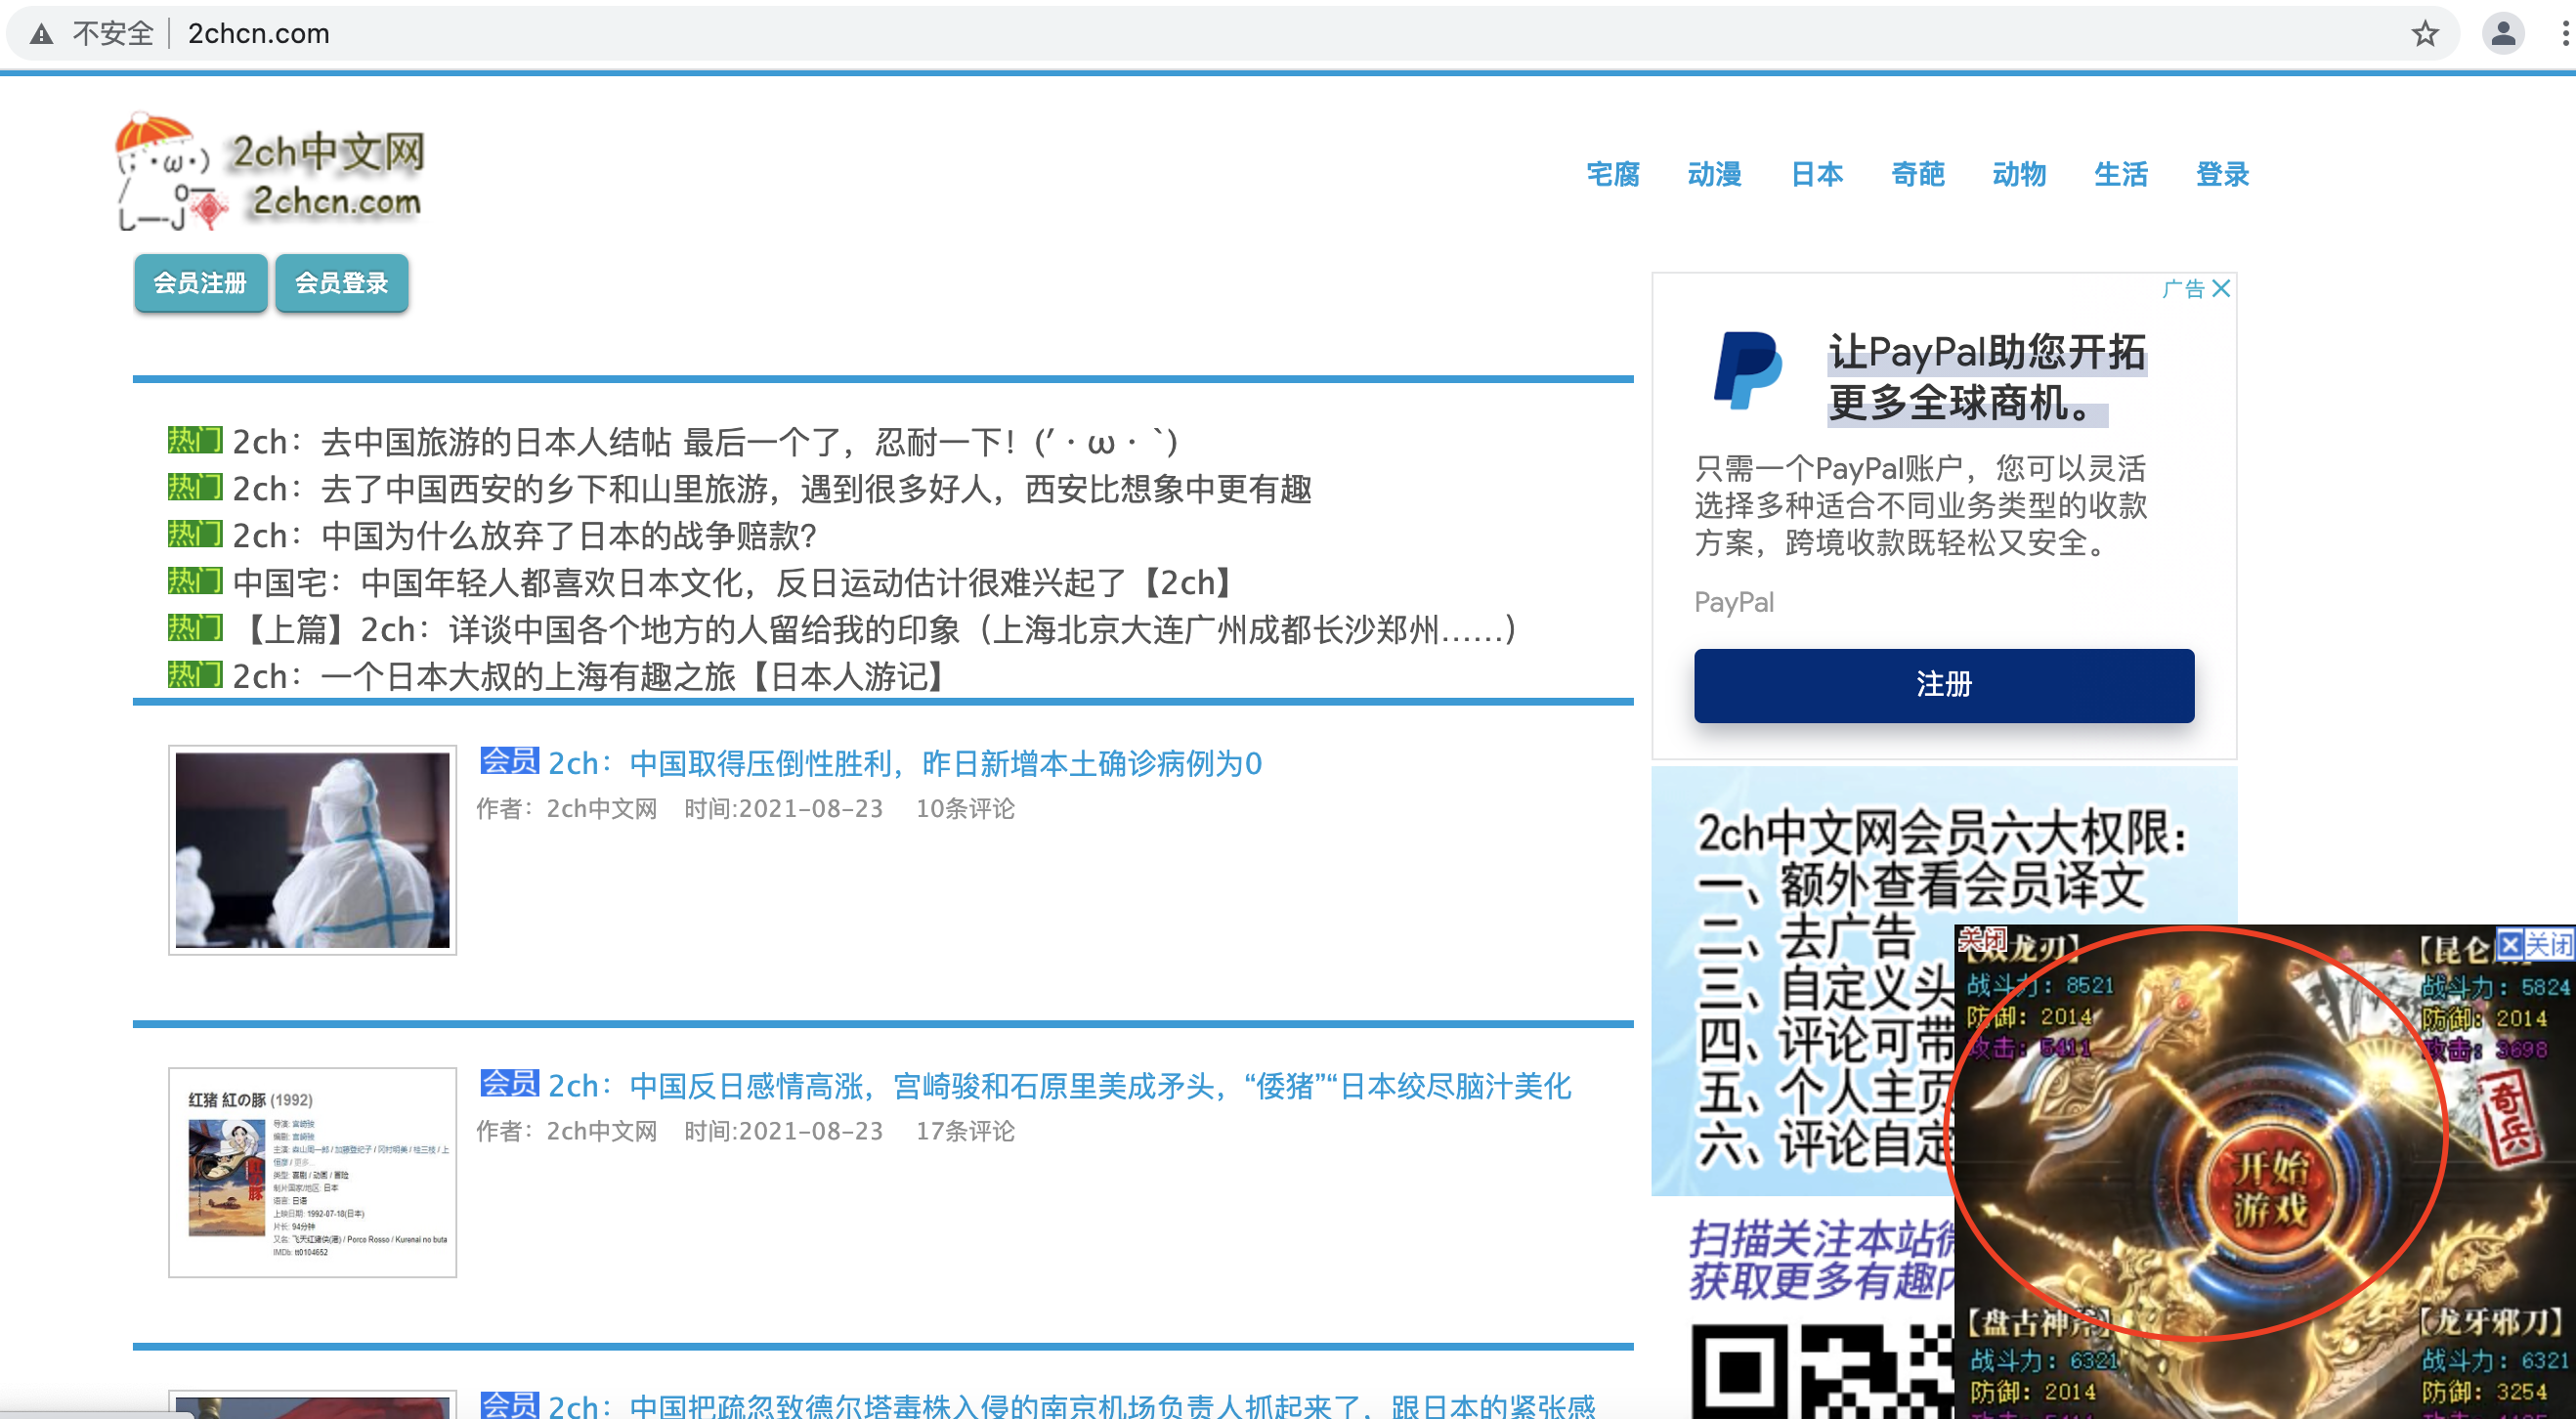Dismiss the floating ad via 关闭 on its left
The image size is (2576, 1419).
click(1984, 940)
